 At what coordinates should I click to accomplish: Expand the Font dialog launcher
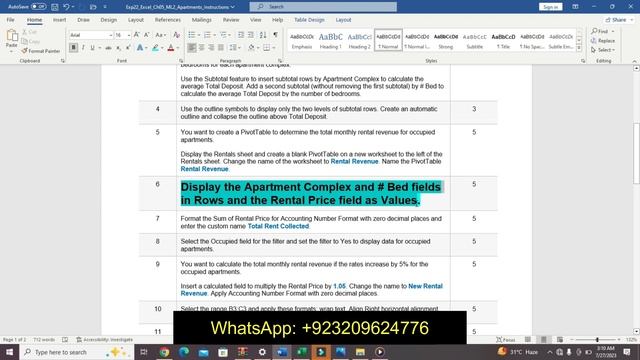[180, 61]
